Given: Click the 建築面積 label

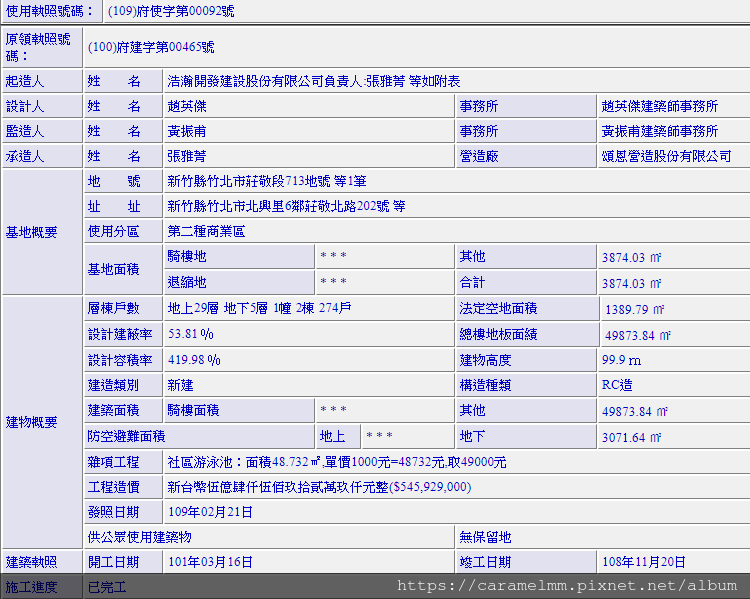Looking at the screenshot, I should click(x=113, y=410).
